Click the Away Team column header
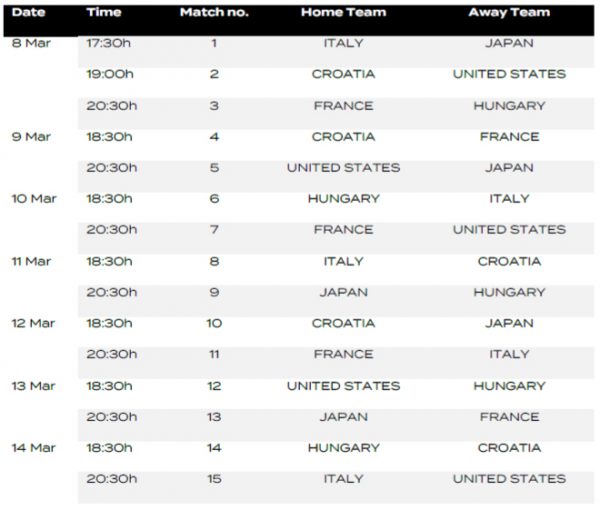Viewport: 600px width, 521px height. tap(509, 12)
